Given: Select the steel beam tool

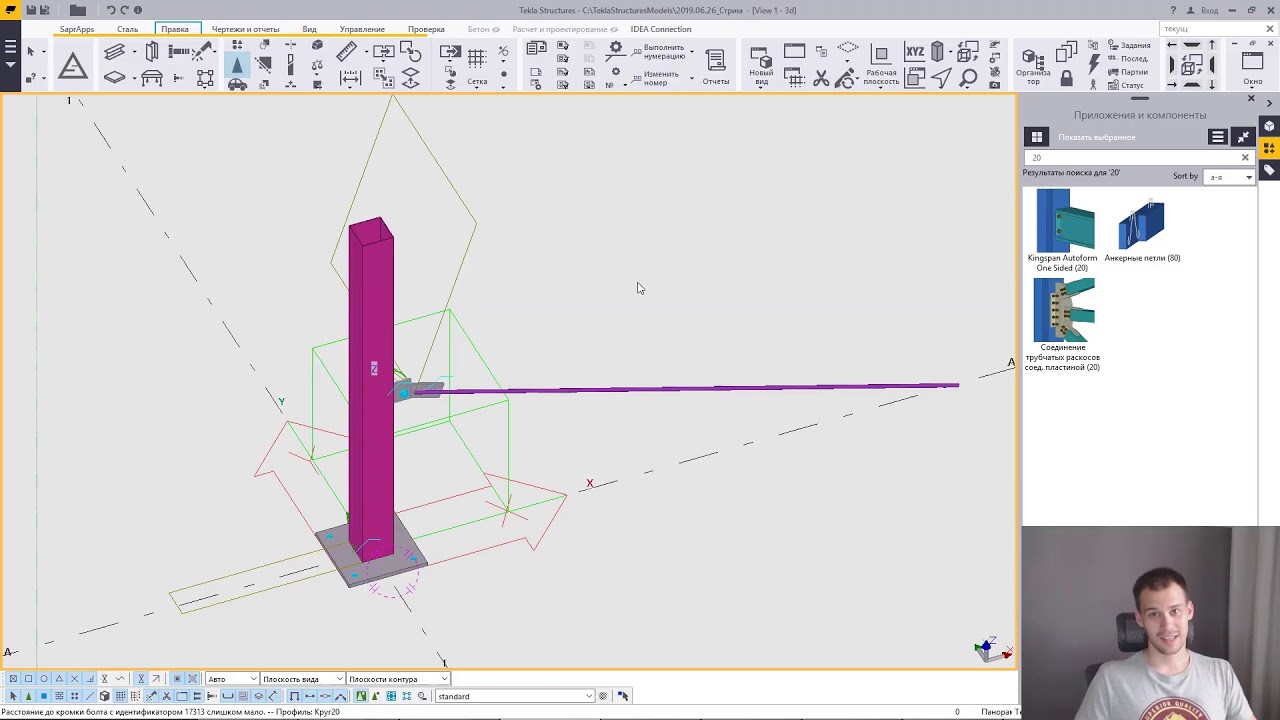Looking at the screenshot, I should 114,52.
